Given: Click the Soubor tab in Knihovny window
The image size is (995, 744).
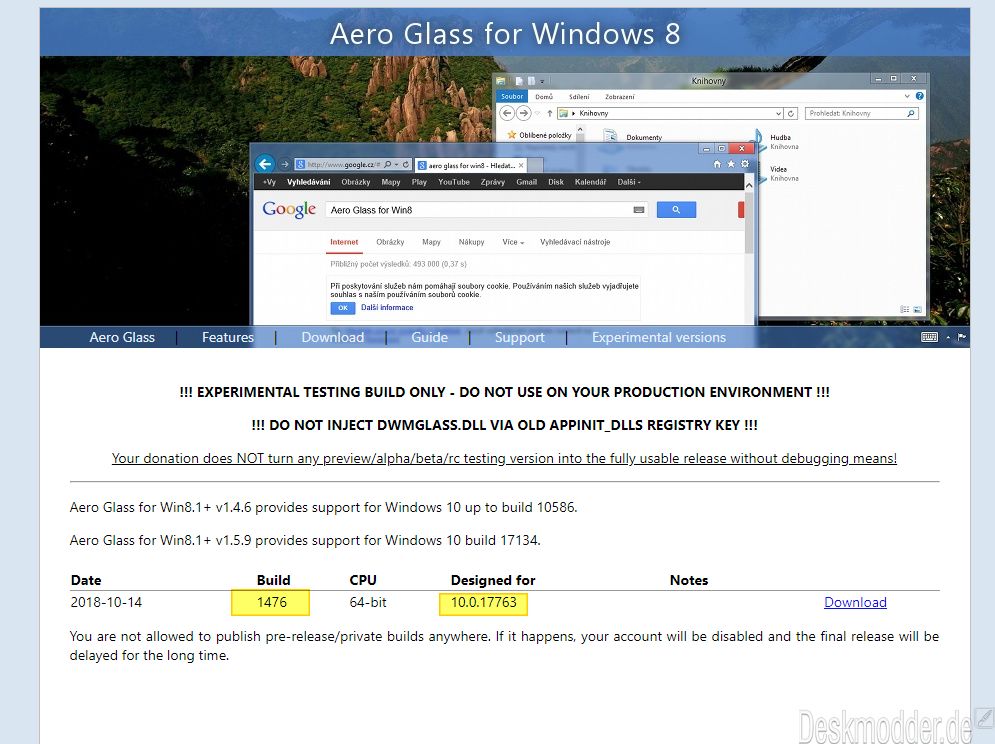Looking at the screenshot, I should pyautogui.click(x=511, y=96).
